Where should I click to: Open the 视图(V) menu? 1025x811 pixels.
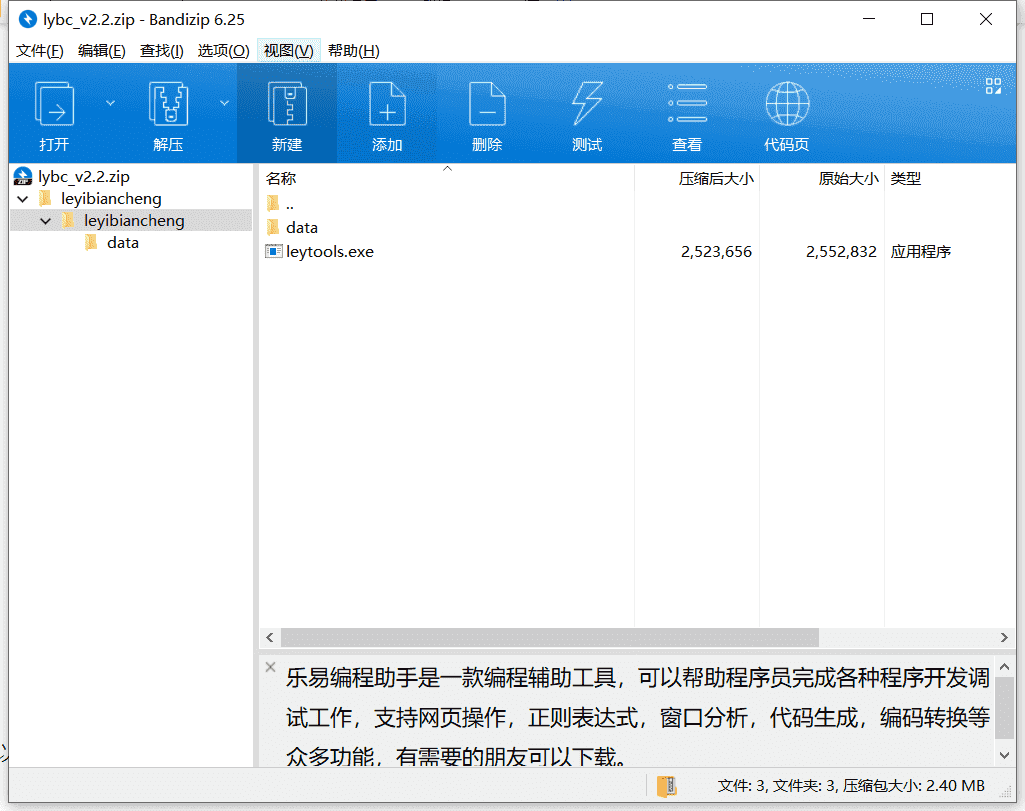(x=288, y=51)
